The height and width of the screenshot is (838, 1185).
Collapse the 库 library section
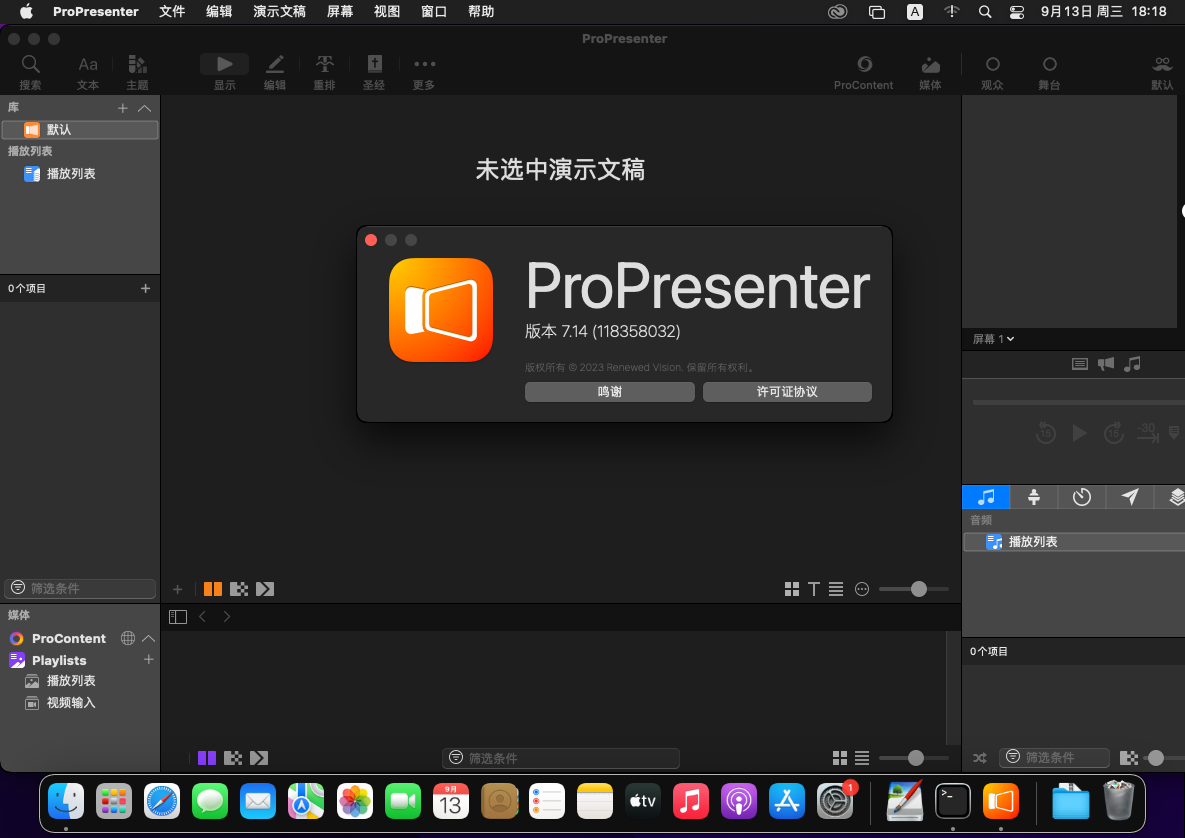[145, 108]
